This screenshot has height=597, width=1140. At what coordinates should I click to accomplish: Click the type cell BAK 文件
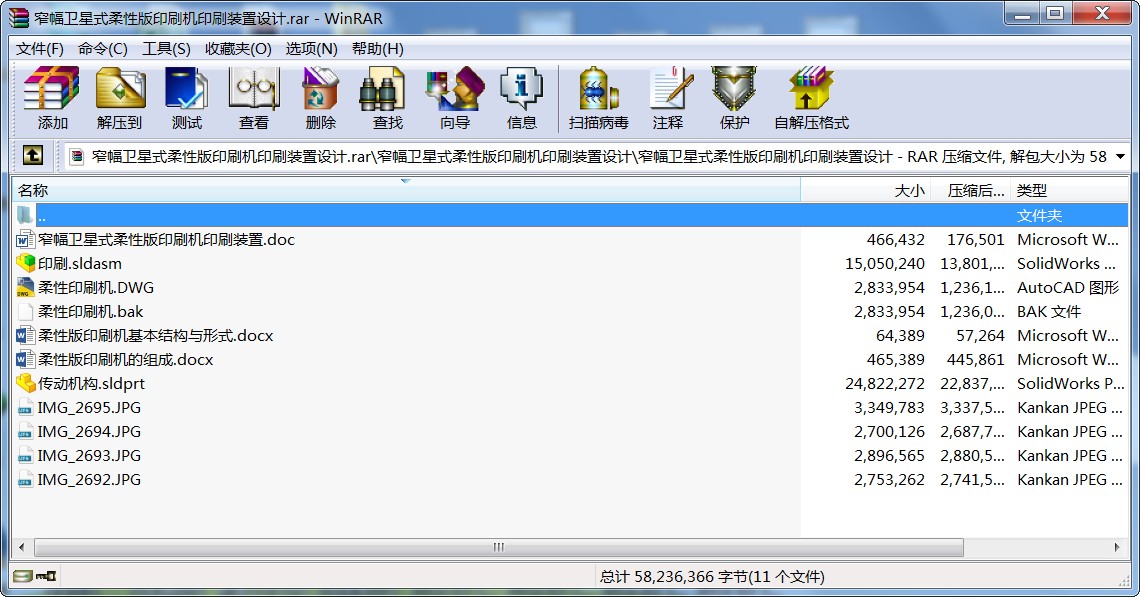click(1049, 311)
